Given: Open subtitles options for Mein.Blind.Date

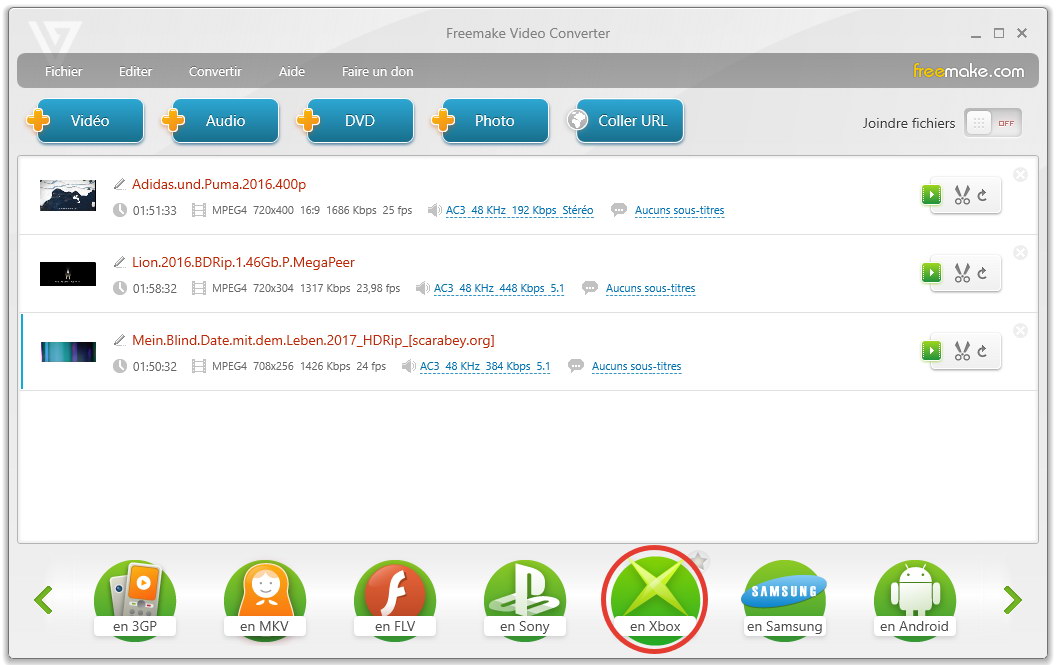Looking at the screenshot, I should point(636,367).
